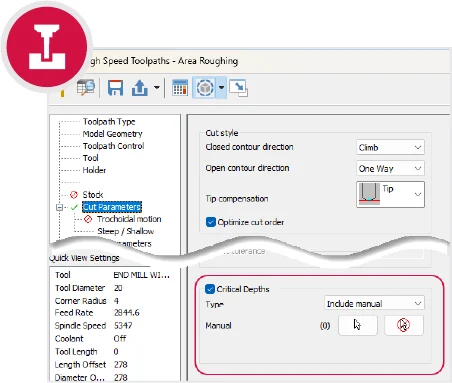
Task: Toggle the Critical Depths checkbox
Action: (210, 289)
